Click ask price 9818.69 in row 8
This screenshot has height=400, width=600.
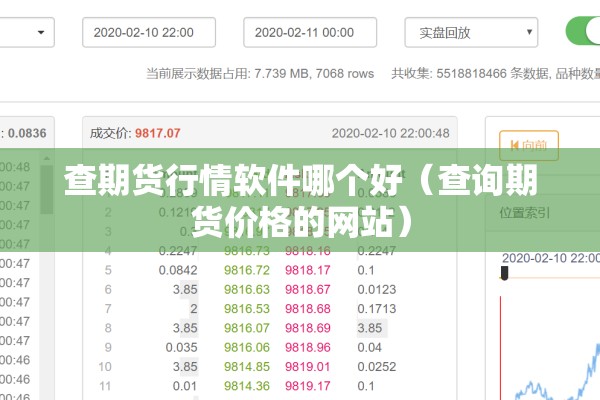click(307, 328)
